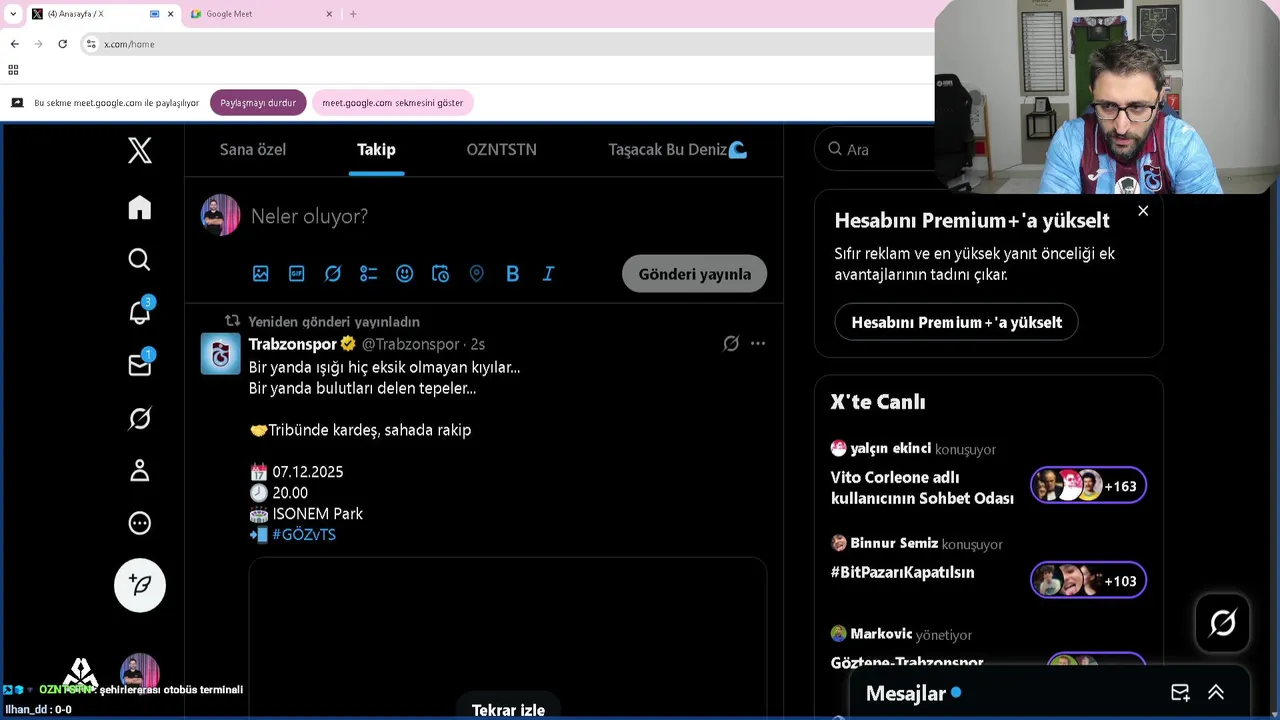Close the Anasayfa / X browser tab
This screenshot has height=720, width=1280.
pos(170,14)
